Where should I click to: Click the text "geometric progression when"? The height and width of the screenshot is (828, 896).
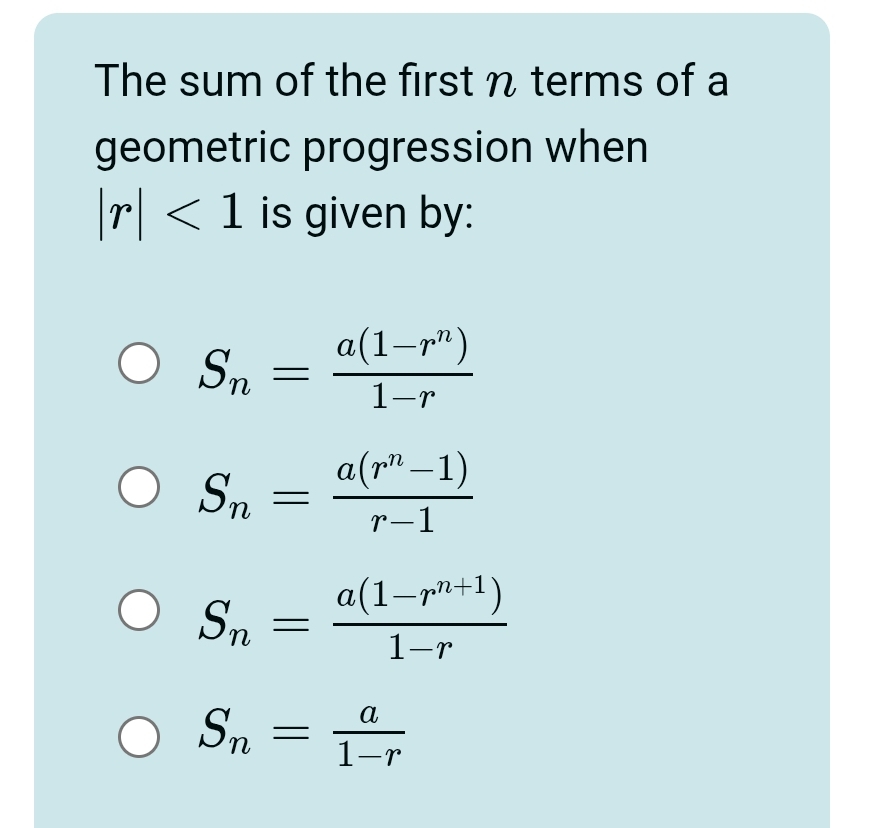(x=372, y=148)
